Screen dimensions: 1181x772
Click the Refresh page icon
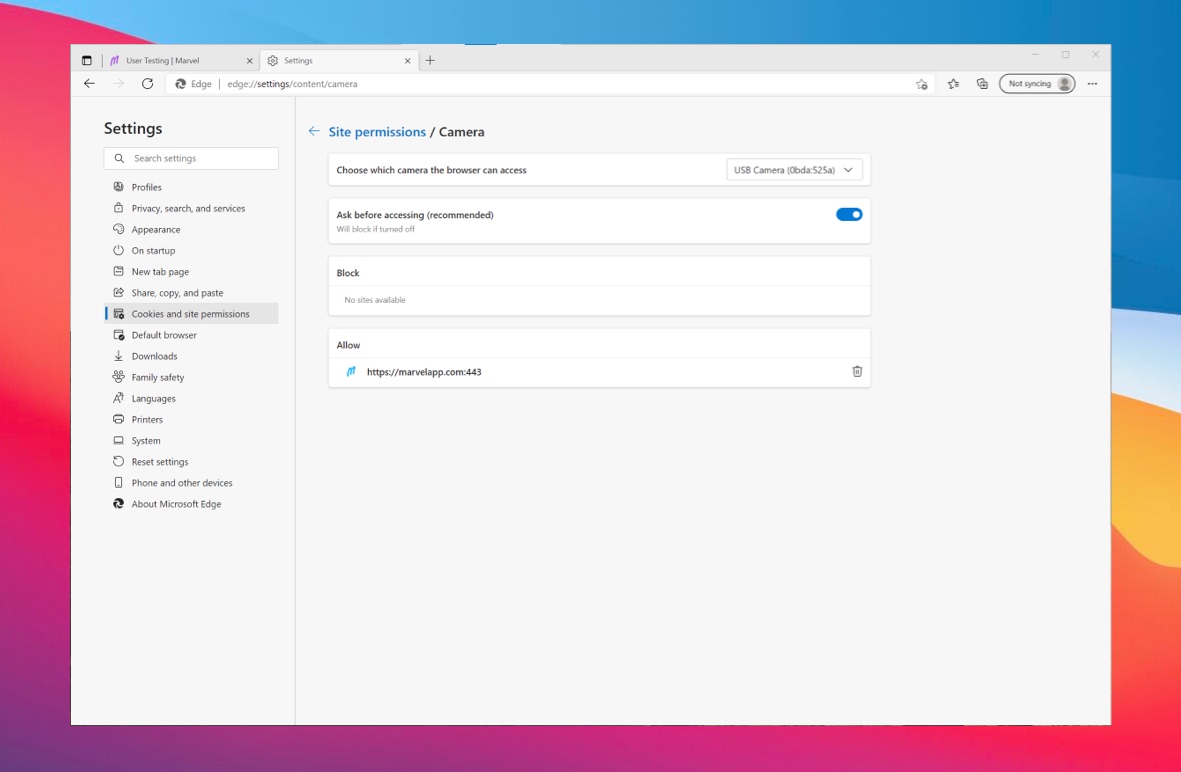[x=148, y=84]
